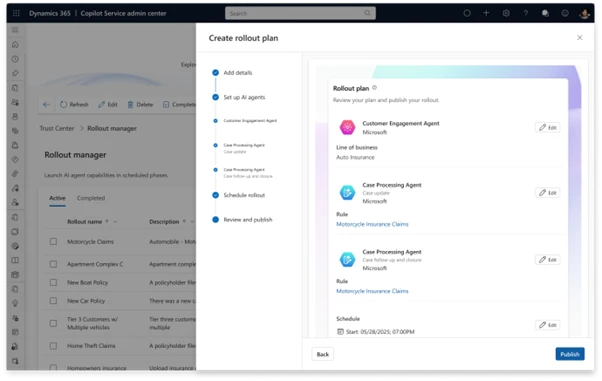Sort by the Description column header

pos(164,222)
